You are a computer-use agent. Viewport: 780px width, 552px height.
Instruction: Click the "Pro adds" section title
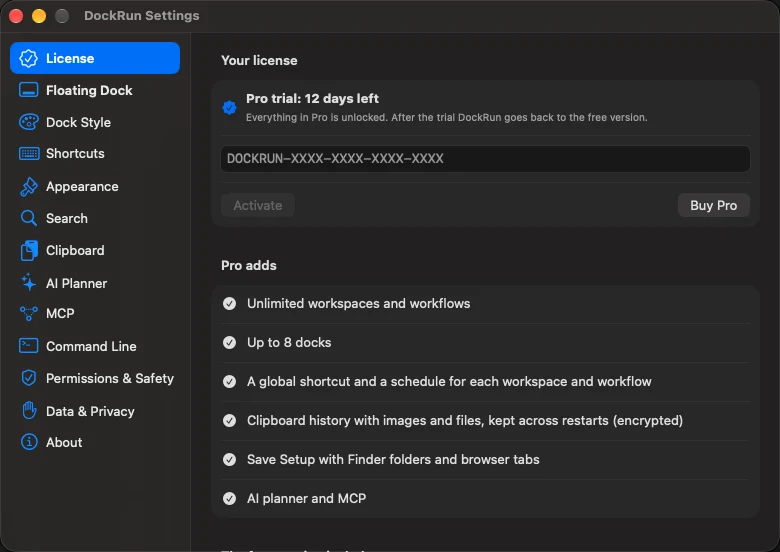(x=249, y=265)
